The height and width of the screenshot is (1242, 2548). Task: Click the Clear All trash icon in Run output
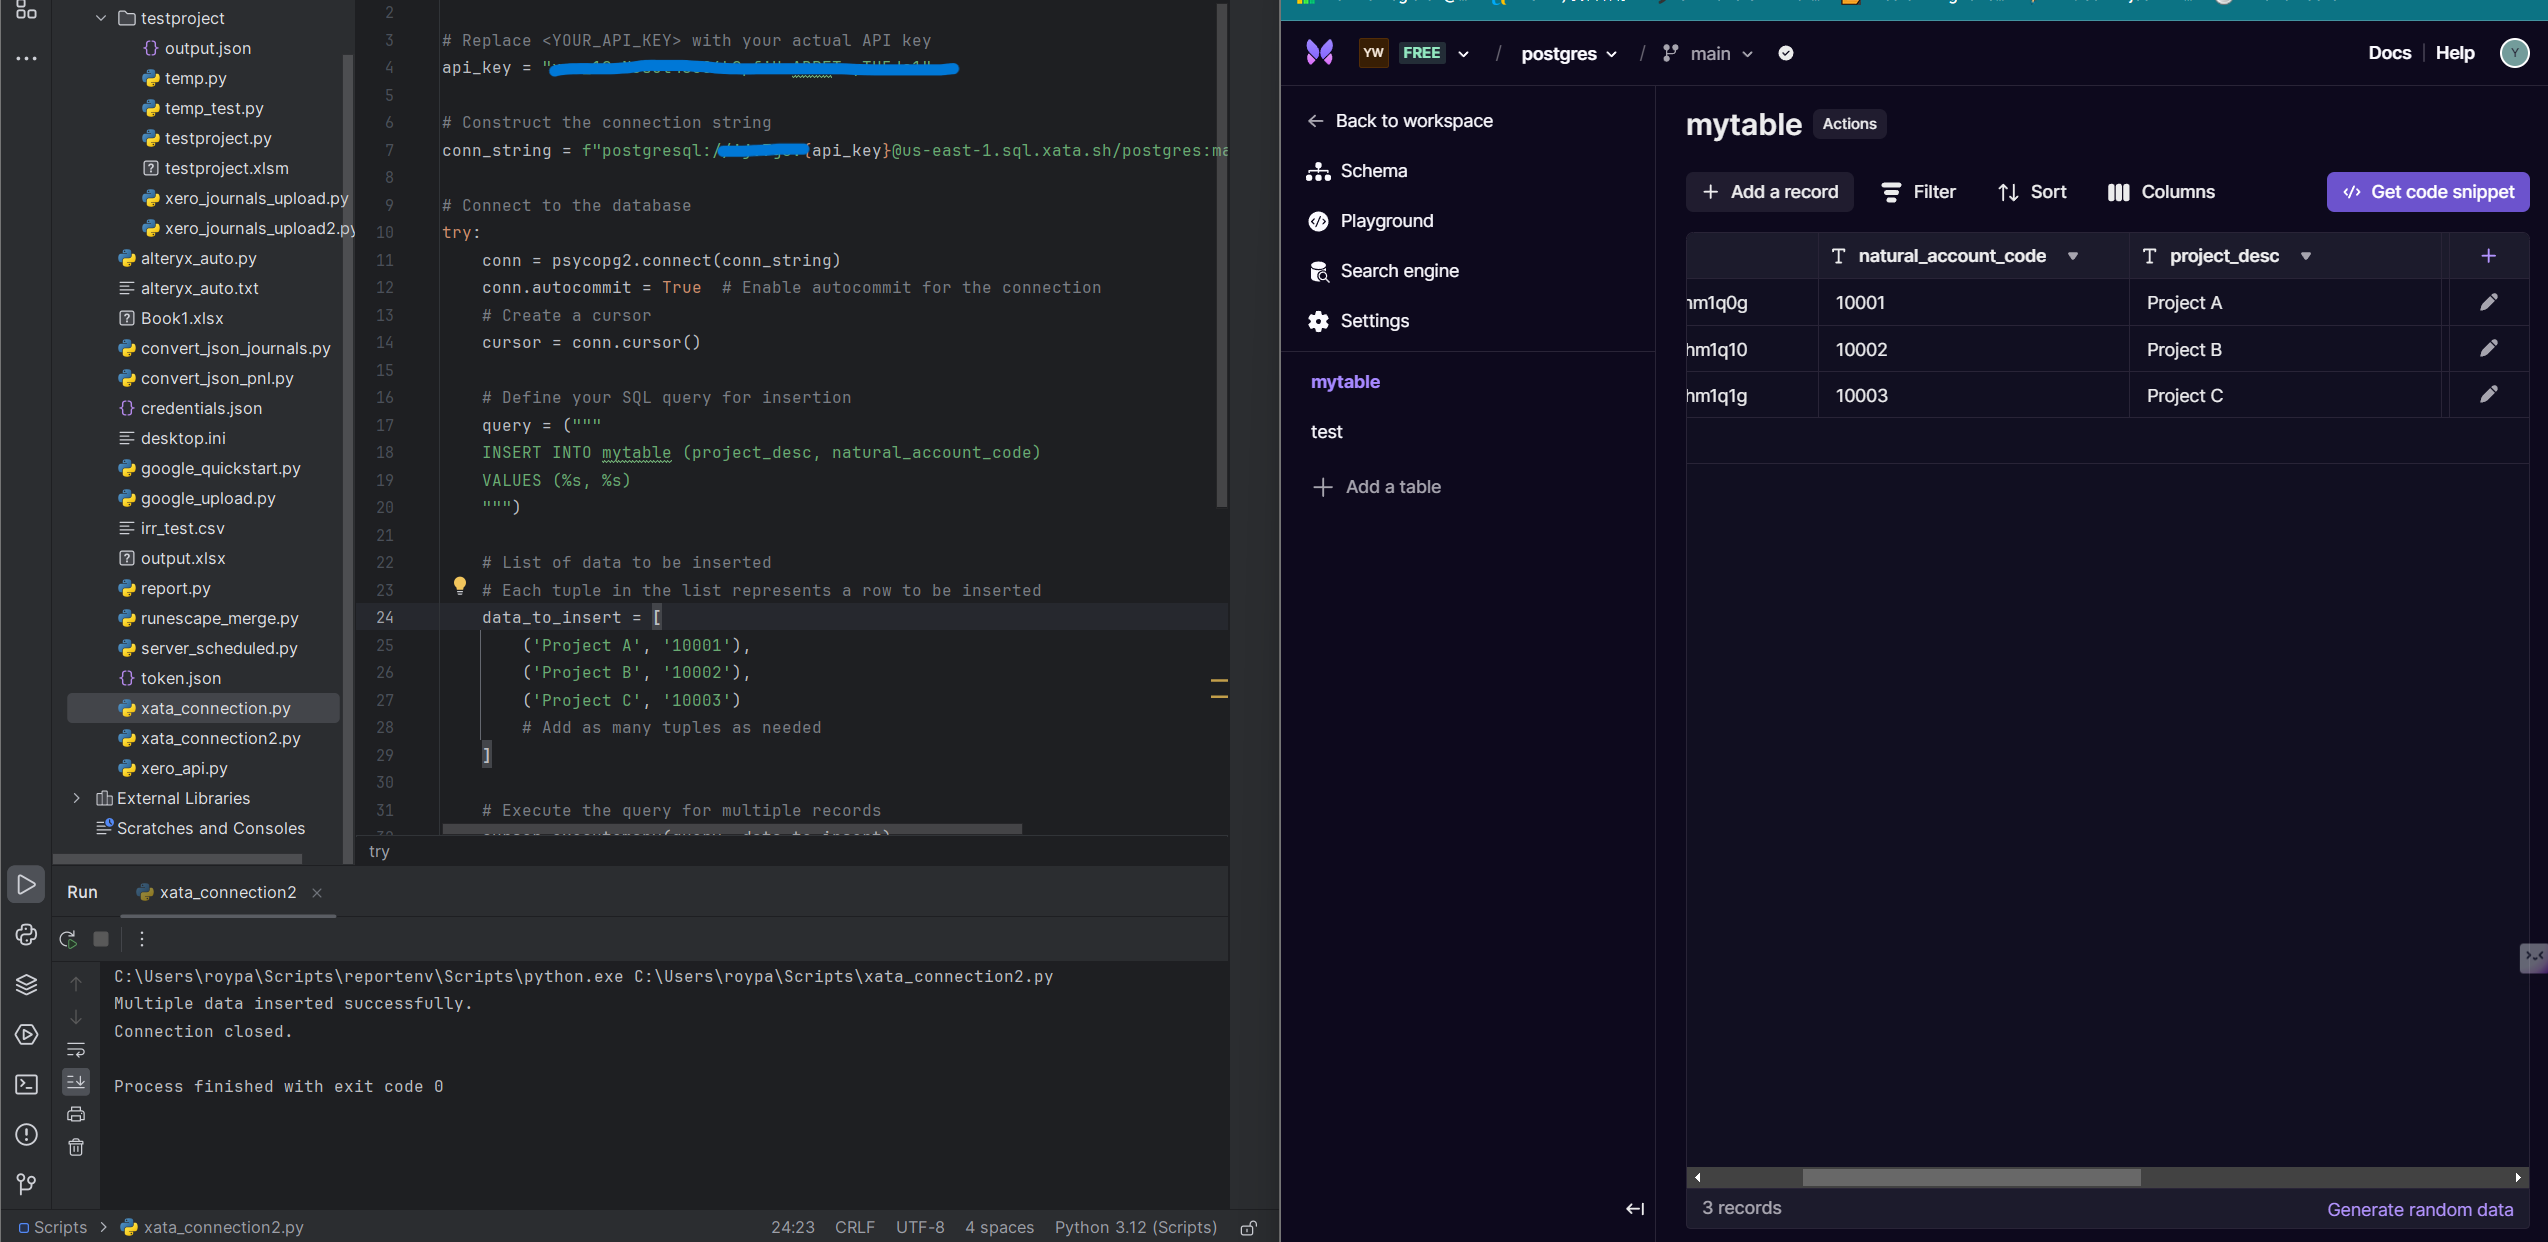(x=76, y=1147)
